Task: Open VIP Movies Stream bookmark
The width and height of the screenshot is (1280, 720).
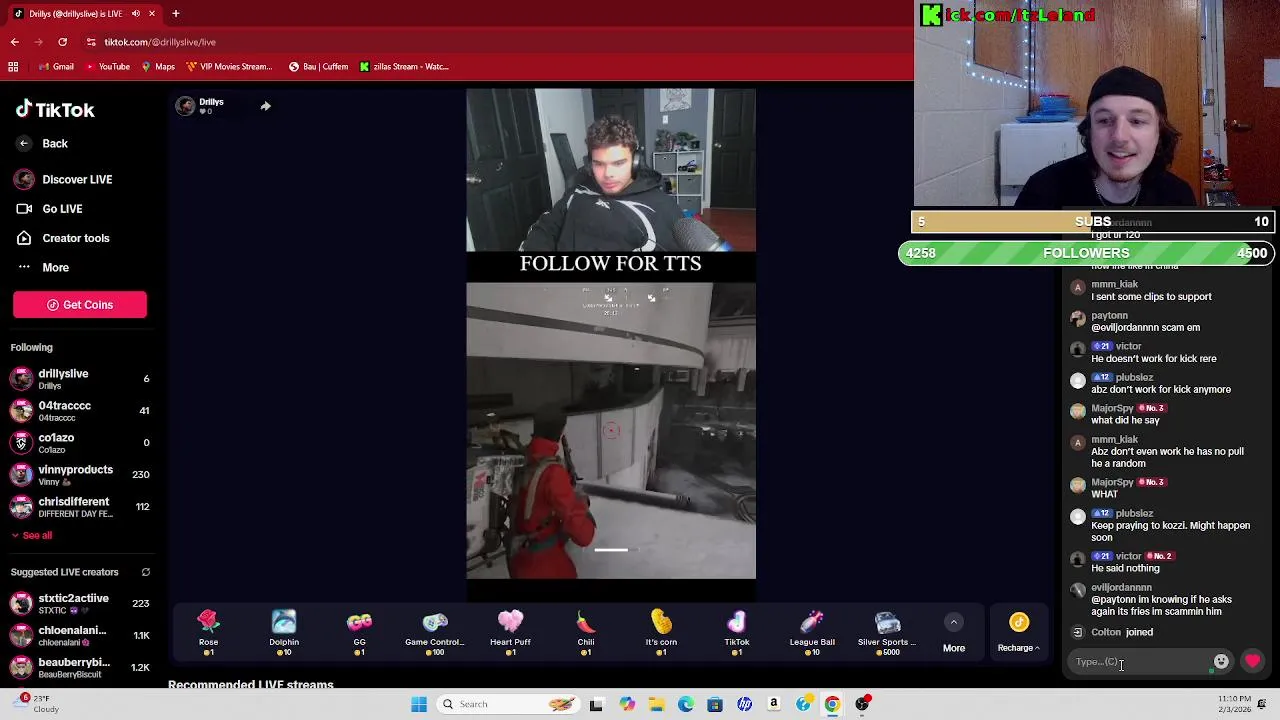Action: 228,67
